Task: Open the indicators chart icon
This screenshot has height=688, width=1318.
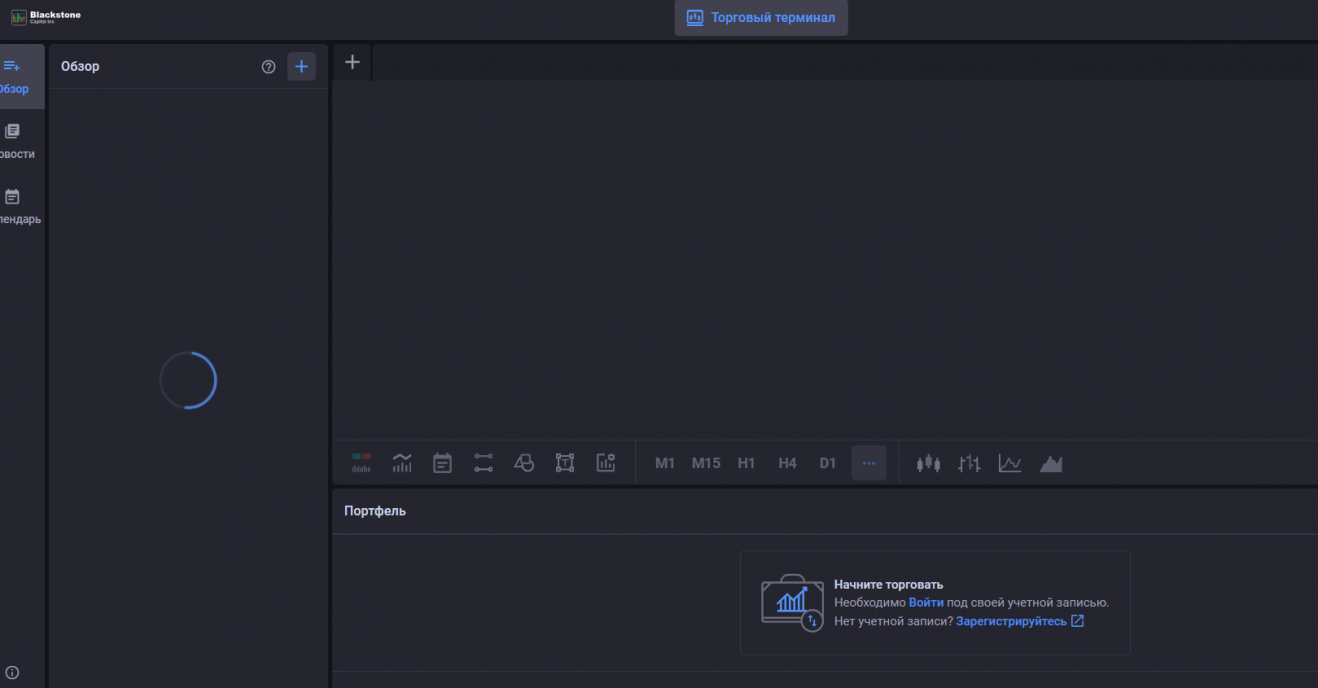Action: 402,463
